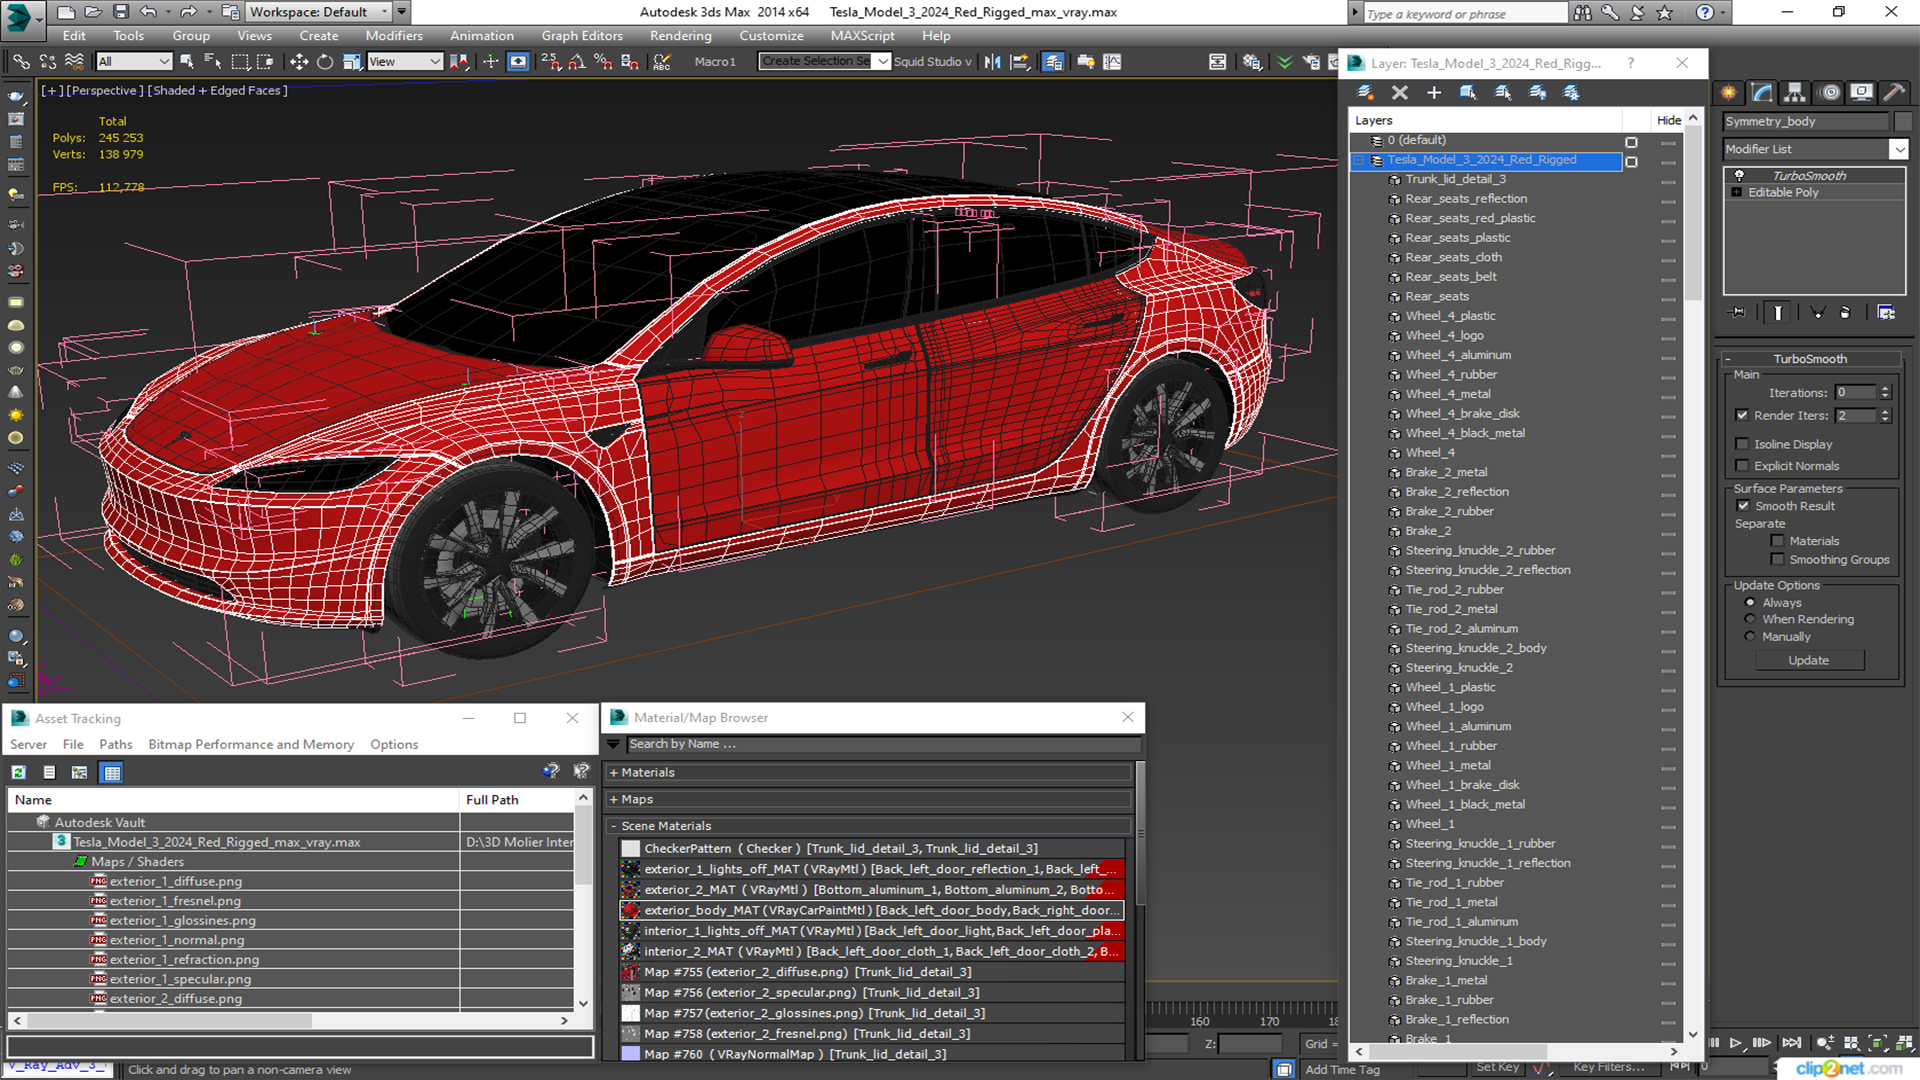Toggle Isoline Display checkbox
This screenshot has height=1080, width=1920.
click(x=1742, y=444)
